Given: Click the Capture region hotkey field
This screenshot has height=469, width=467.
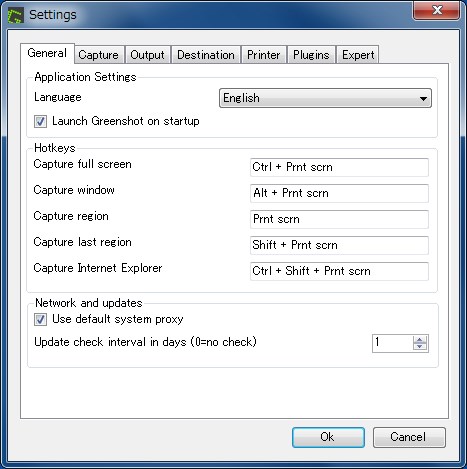Looking at the screenshot, I should point(339,219).
